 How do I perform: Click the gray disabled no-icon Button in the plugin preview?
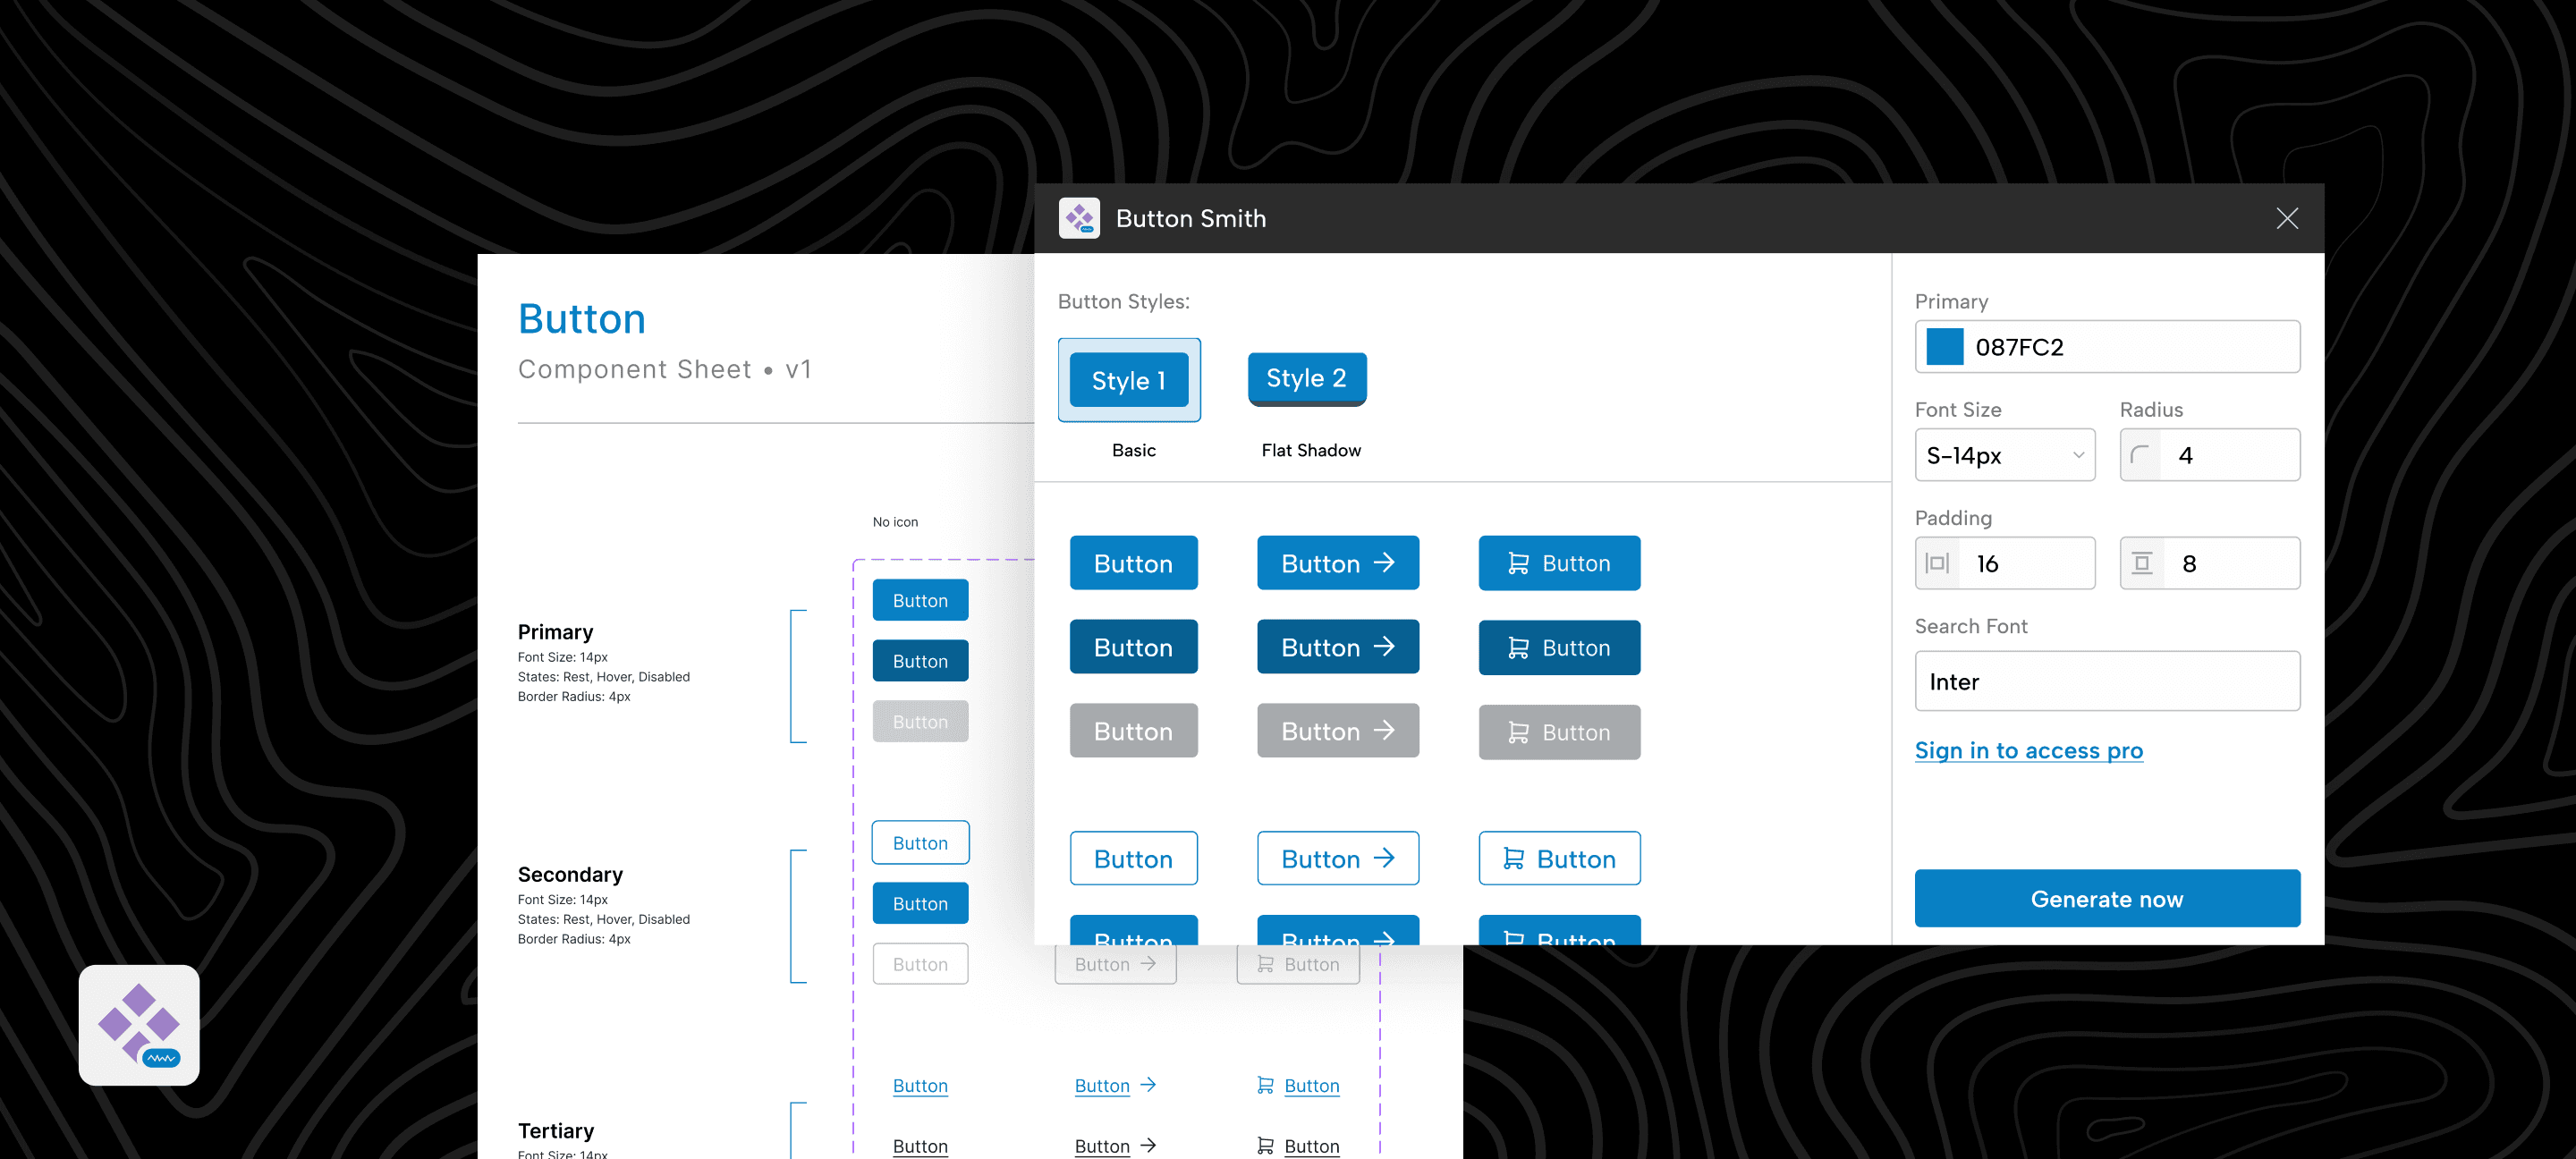coord(1133,731)
